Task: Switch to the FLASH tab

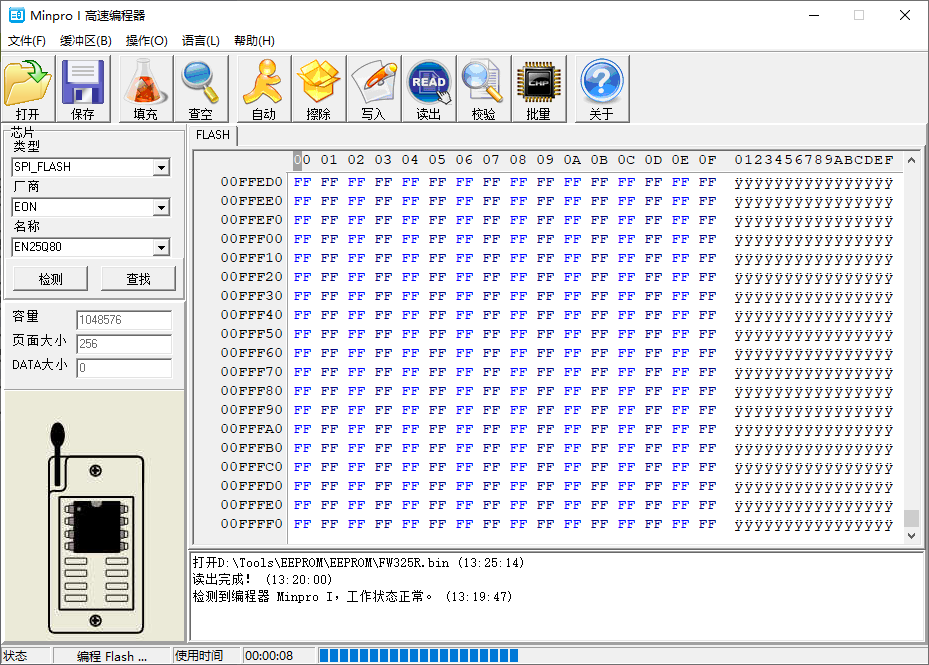Action: (212, 134)
